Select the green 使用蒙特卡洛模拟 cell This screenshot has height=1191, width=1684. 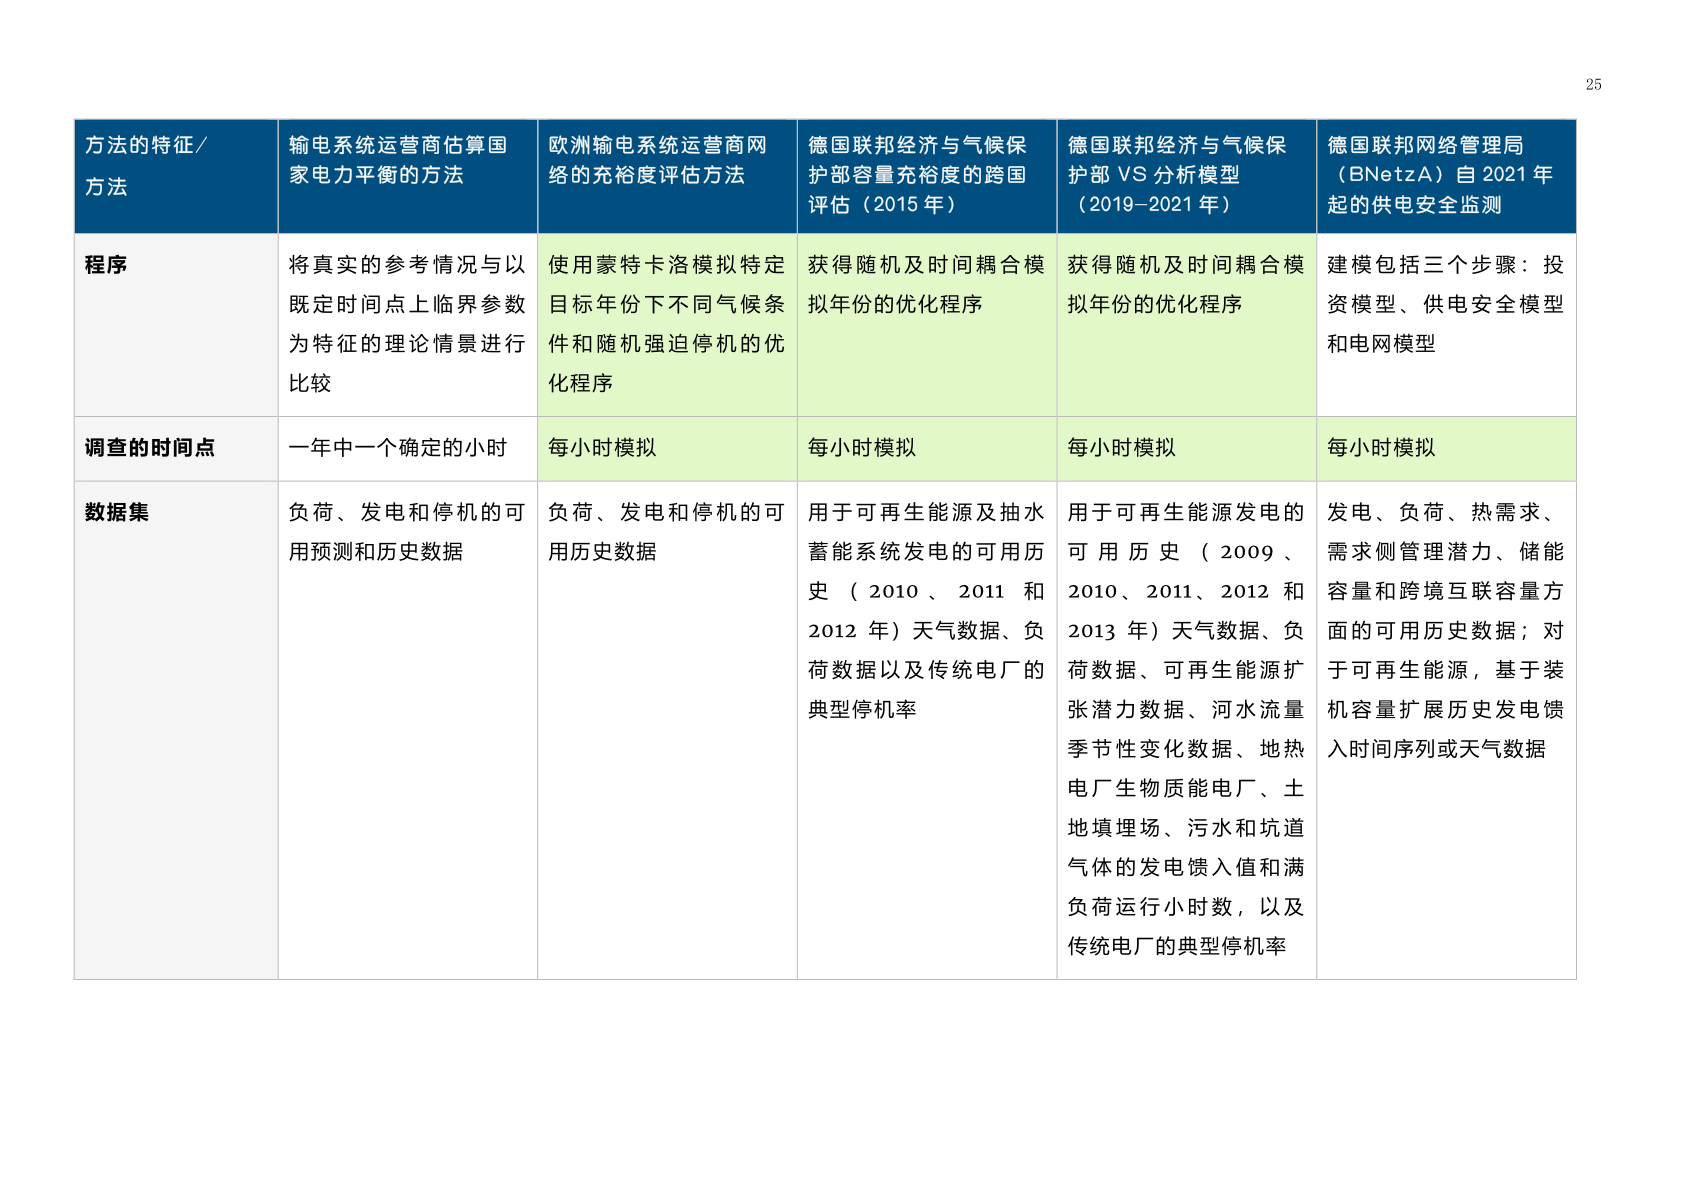[x=666, y=324]
